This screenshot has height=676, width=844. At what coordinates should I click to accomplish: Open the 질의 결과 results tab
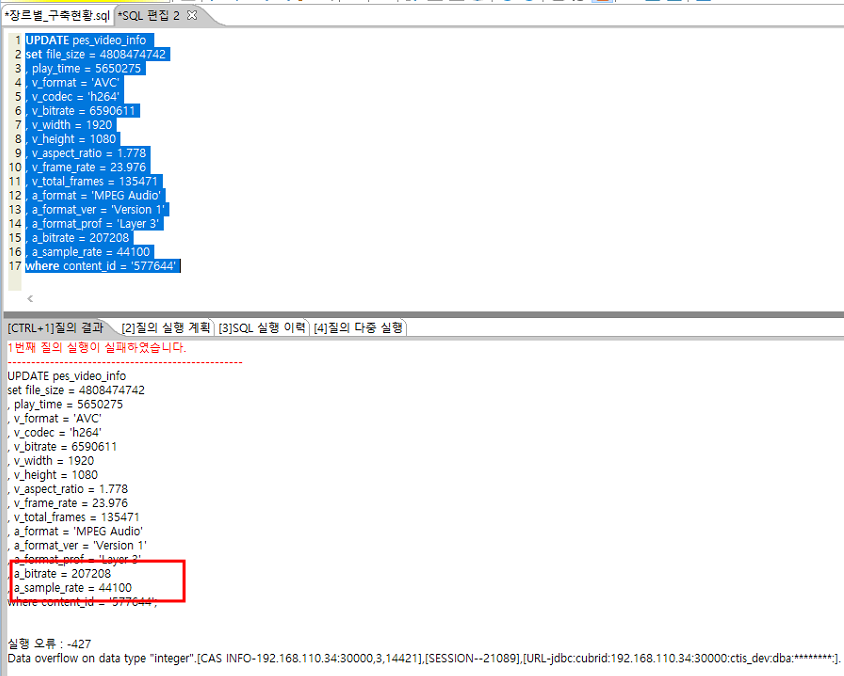pos(56,328)
